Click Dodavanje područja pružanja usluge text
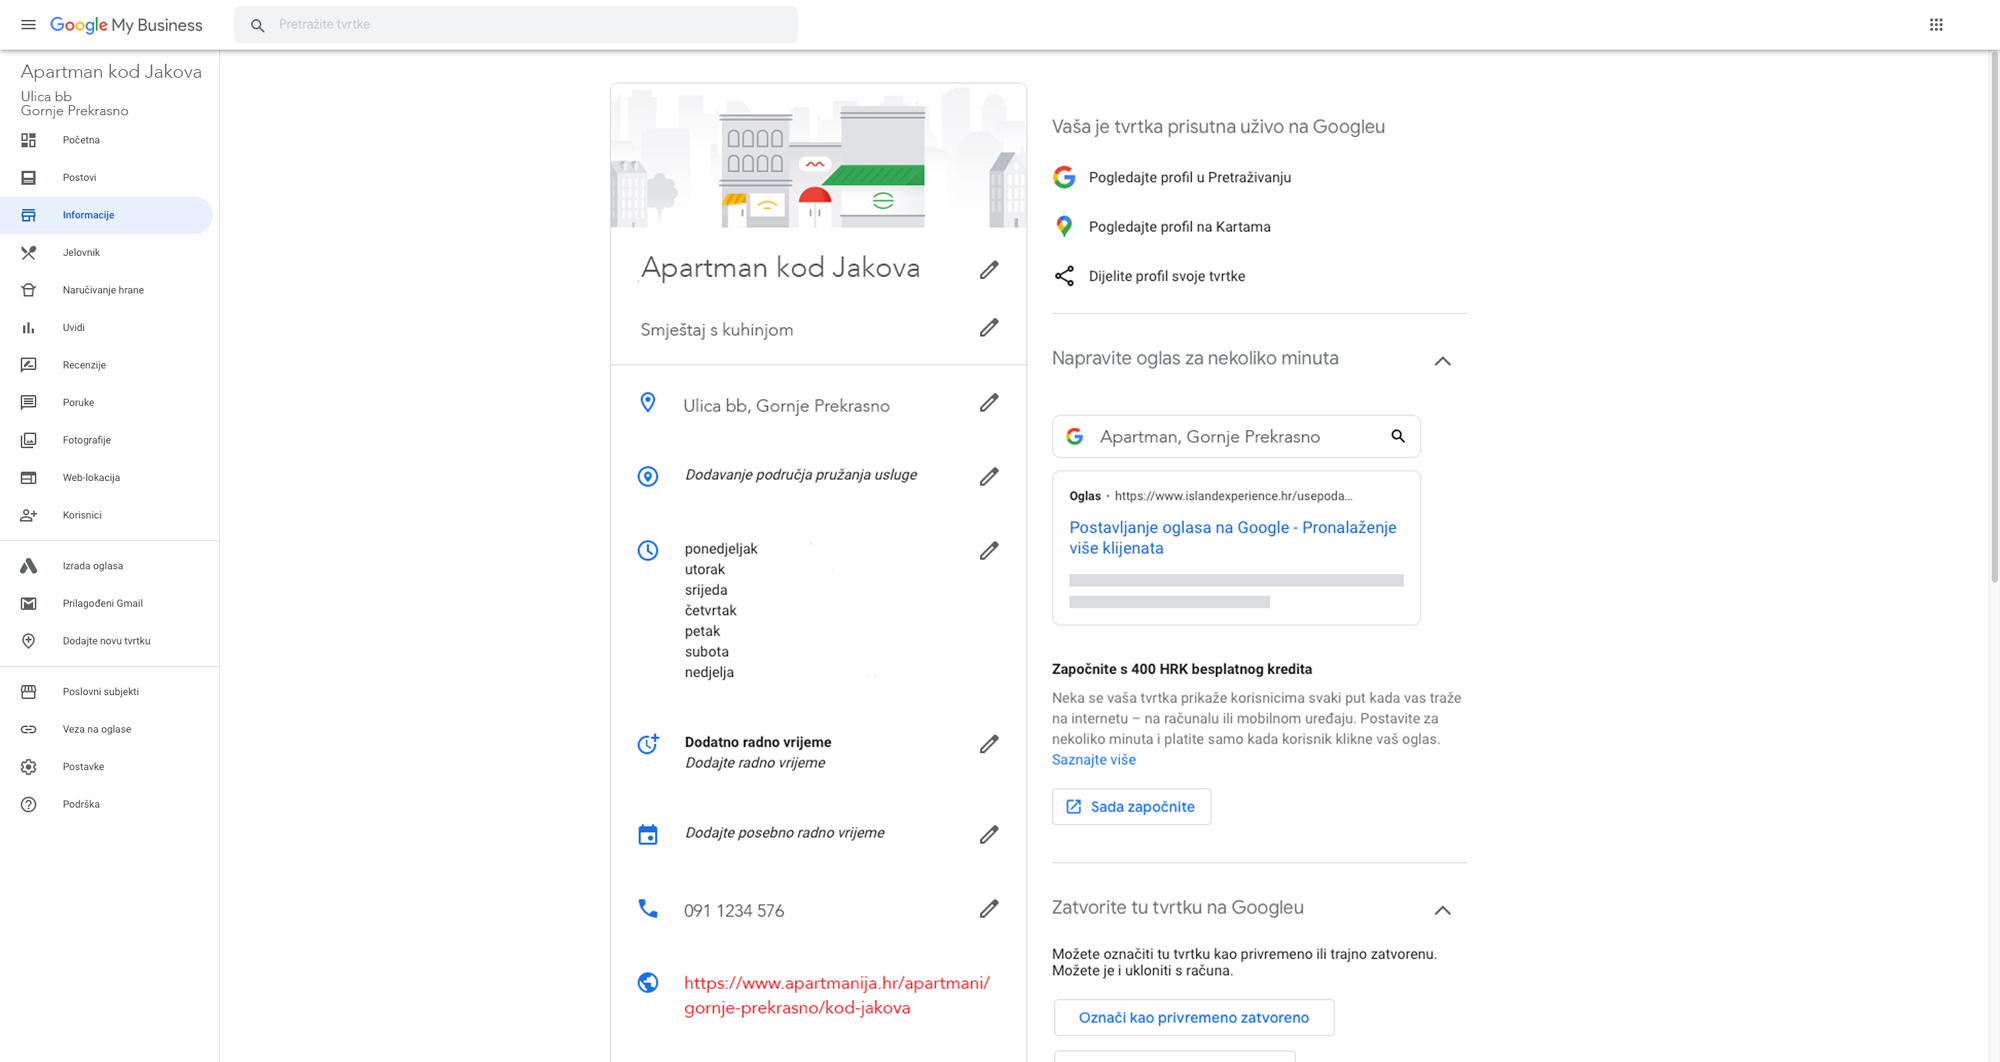Viewport: 2000px width, 1062px height. coord(801,475)
